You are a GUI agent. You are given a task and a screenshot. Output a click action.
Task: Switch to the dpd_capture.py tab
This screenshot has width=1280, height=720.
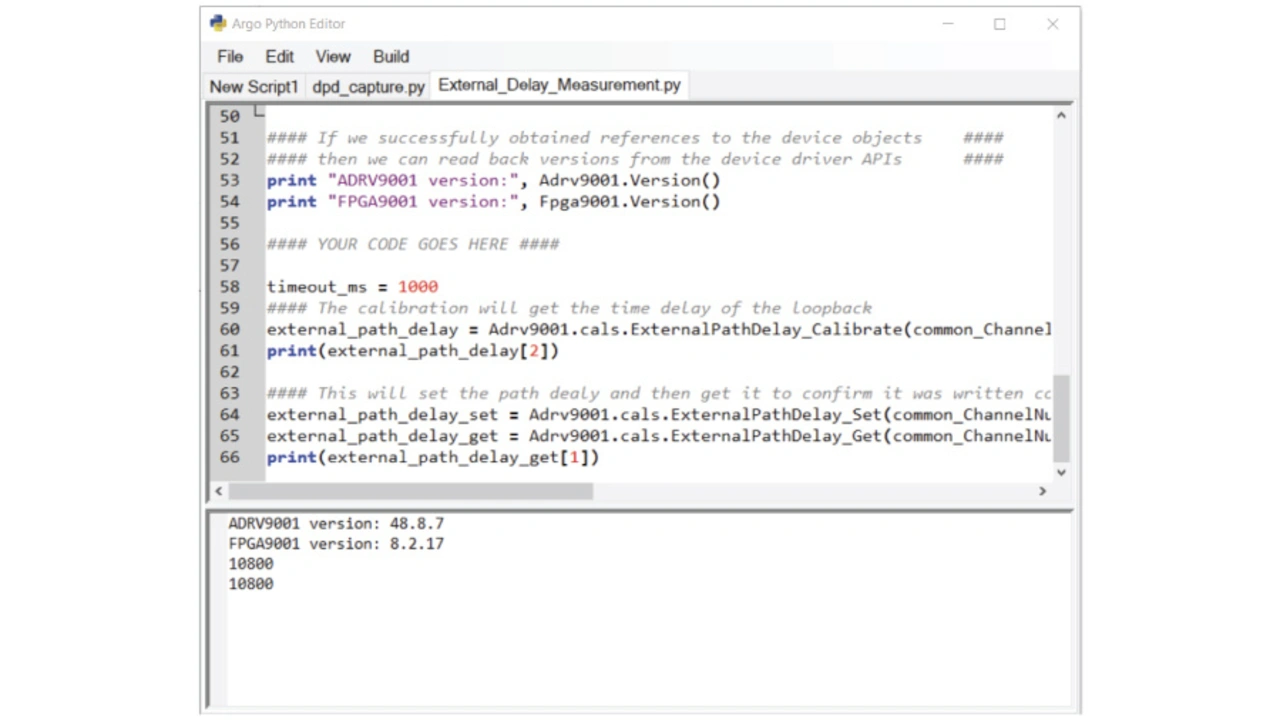(x=368, y=87)
